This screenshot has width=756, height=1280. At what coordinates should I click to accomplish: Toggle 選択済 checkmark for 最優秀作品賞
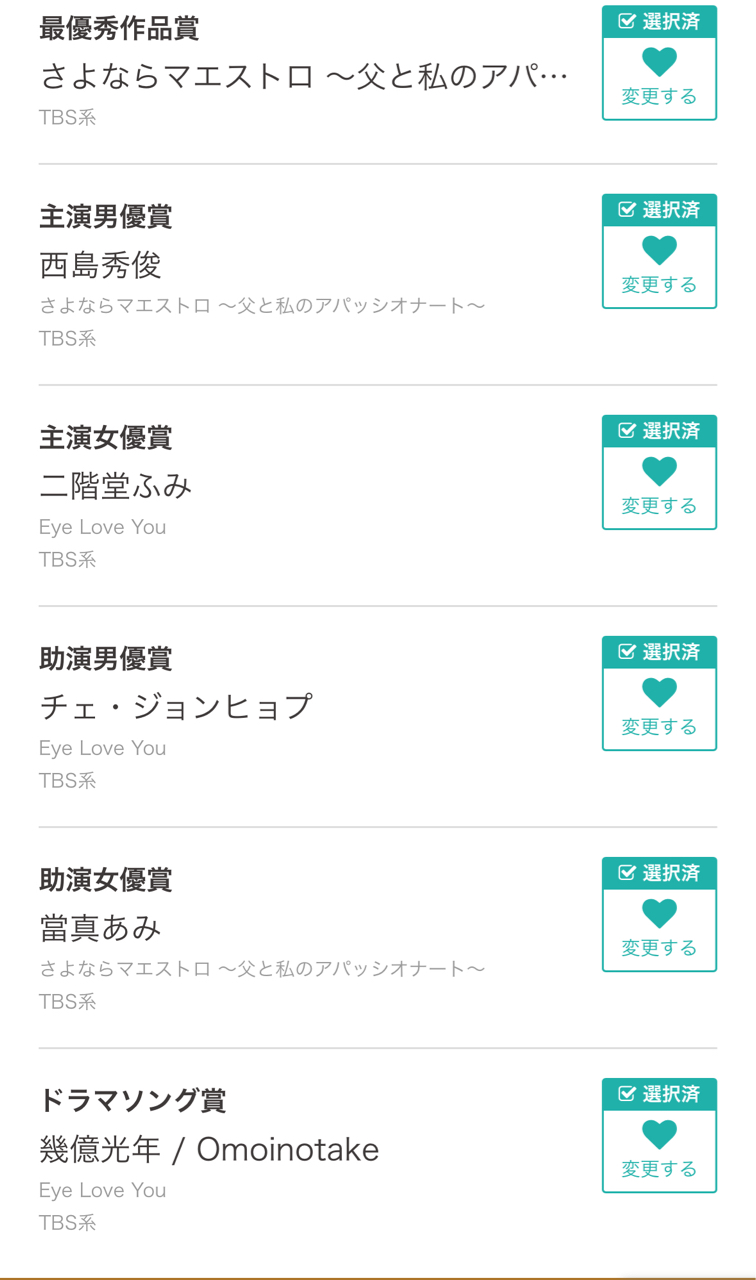tap(628, 21)
